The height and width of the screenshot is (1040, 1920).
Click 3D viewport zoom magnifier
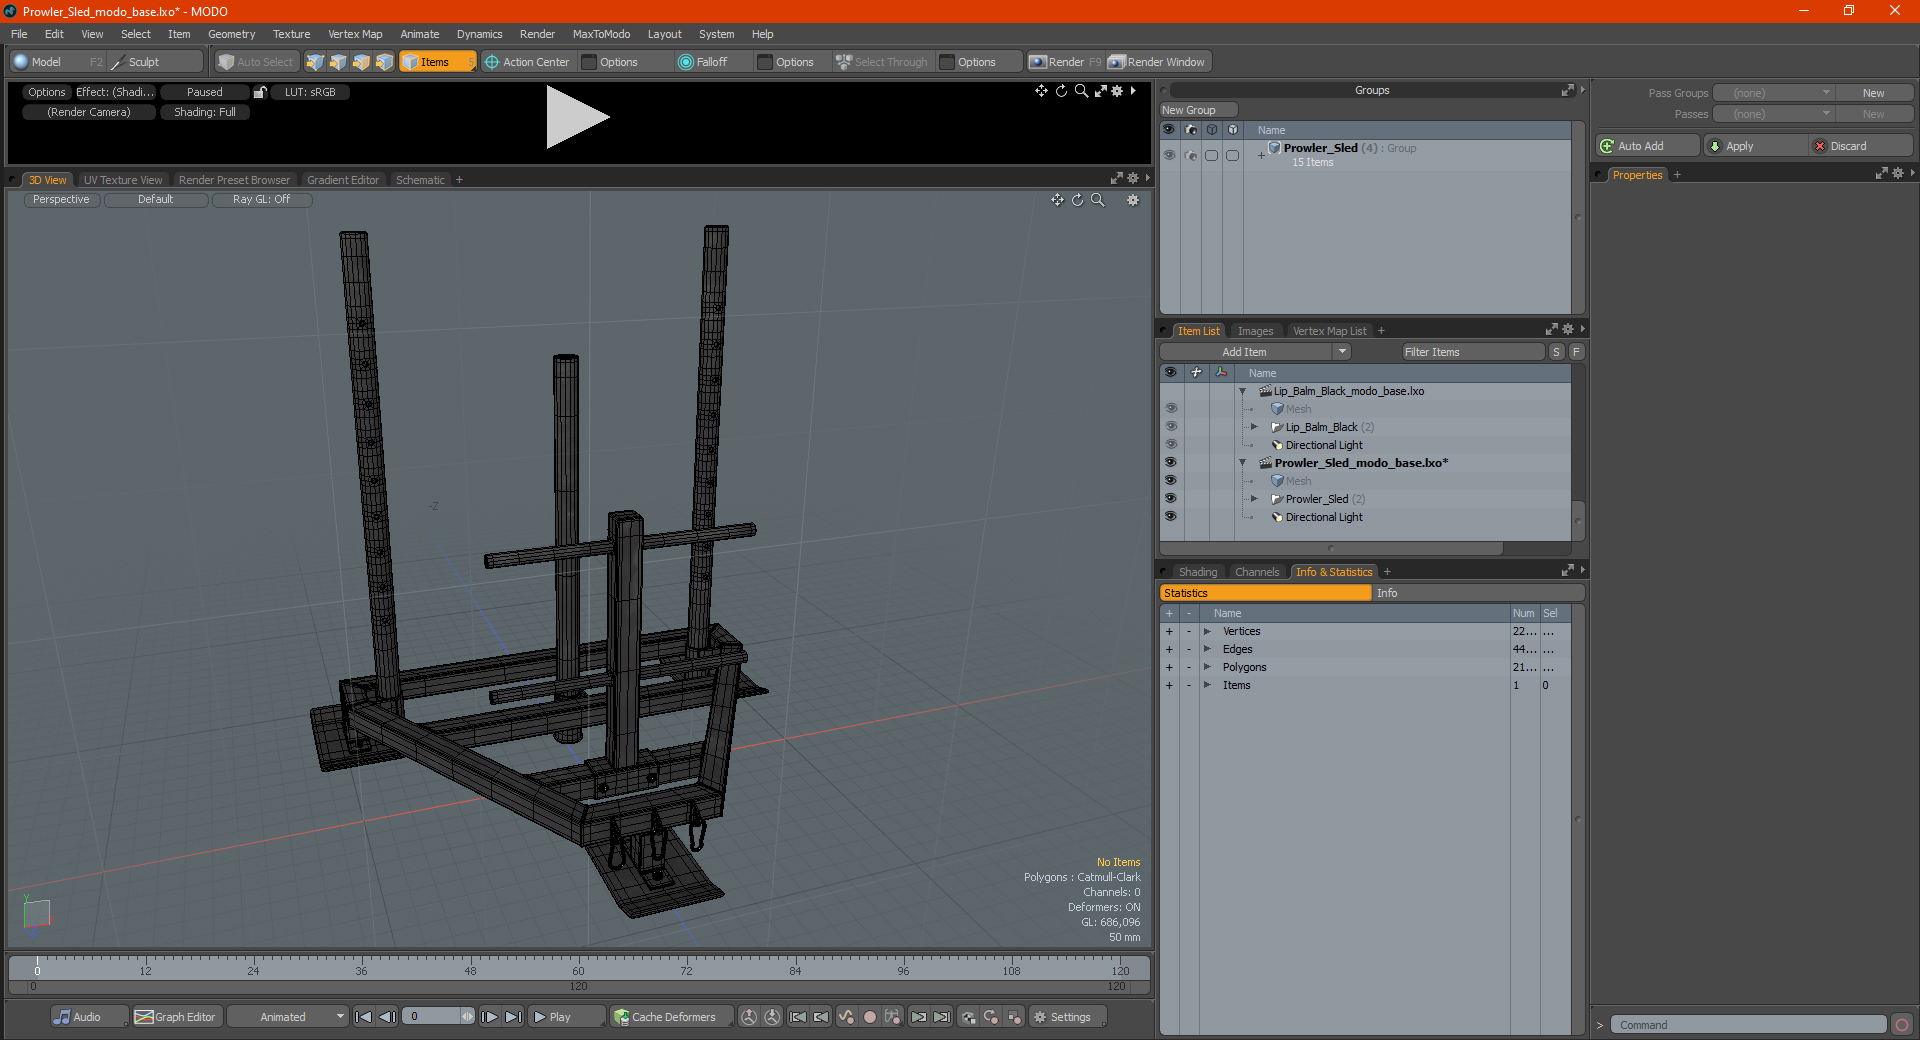[1097, 200]
